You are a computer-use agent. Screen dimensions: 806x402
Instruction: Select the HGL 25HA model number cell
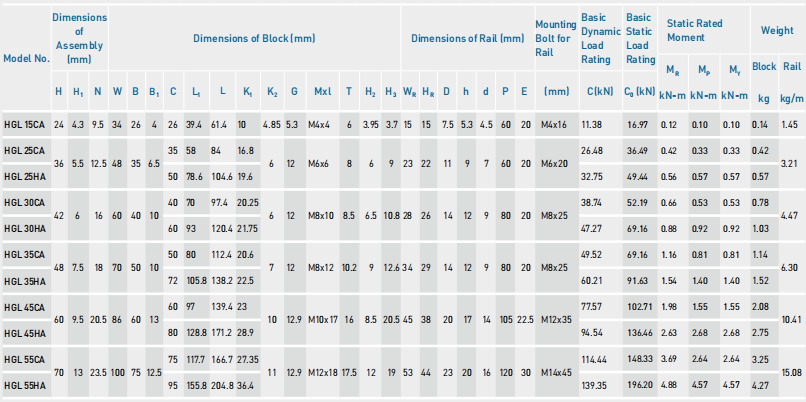[x=25, y=176]
